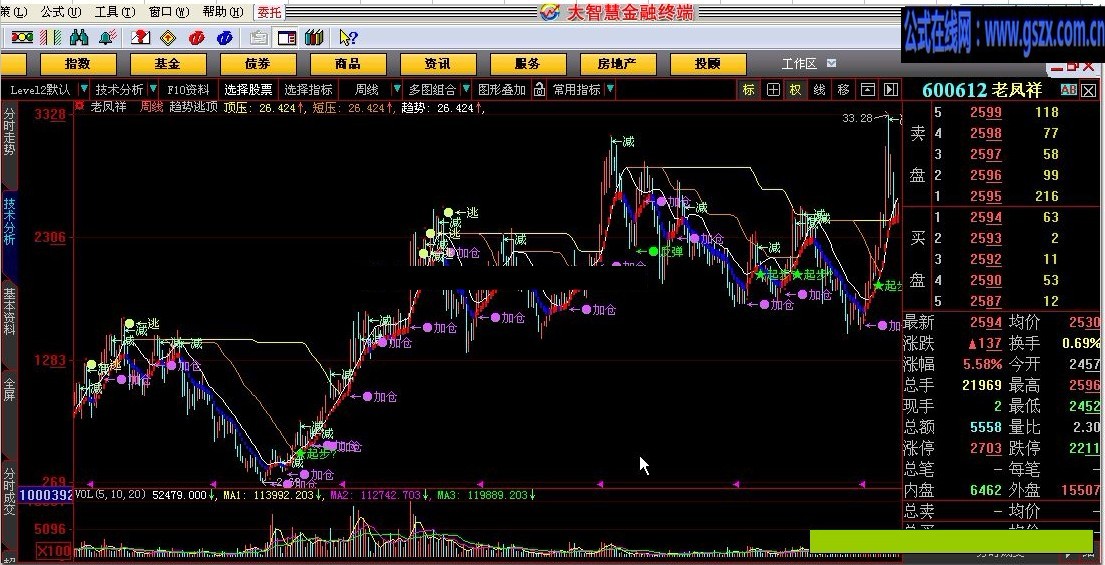Image resolution: width=1105 pixels, height=565 pixels.
Task: Click the X box icon beside stock name
Action: 1089,90
